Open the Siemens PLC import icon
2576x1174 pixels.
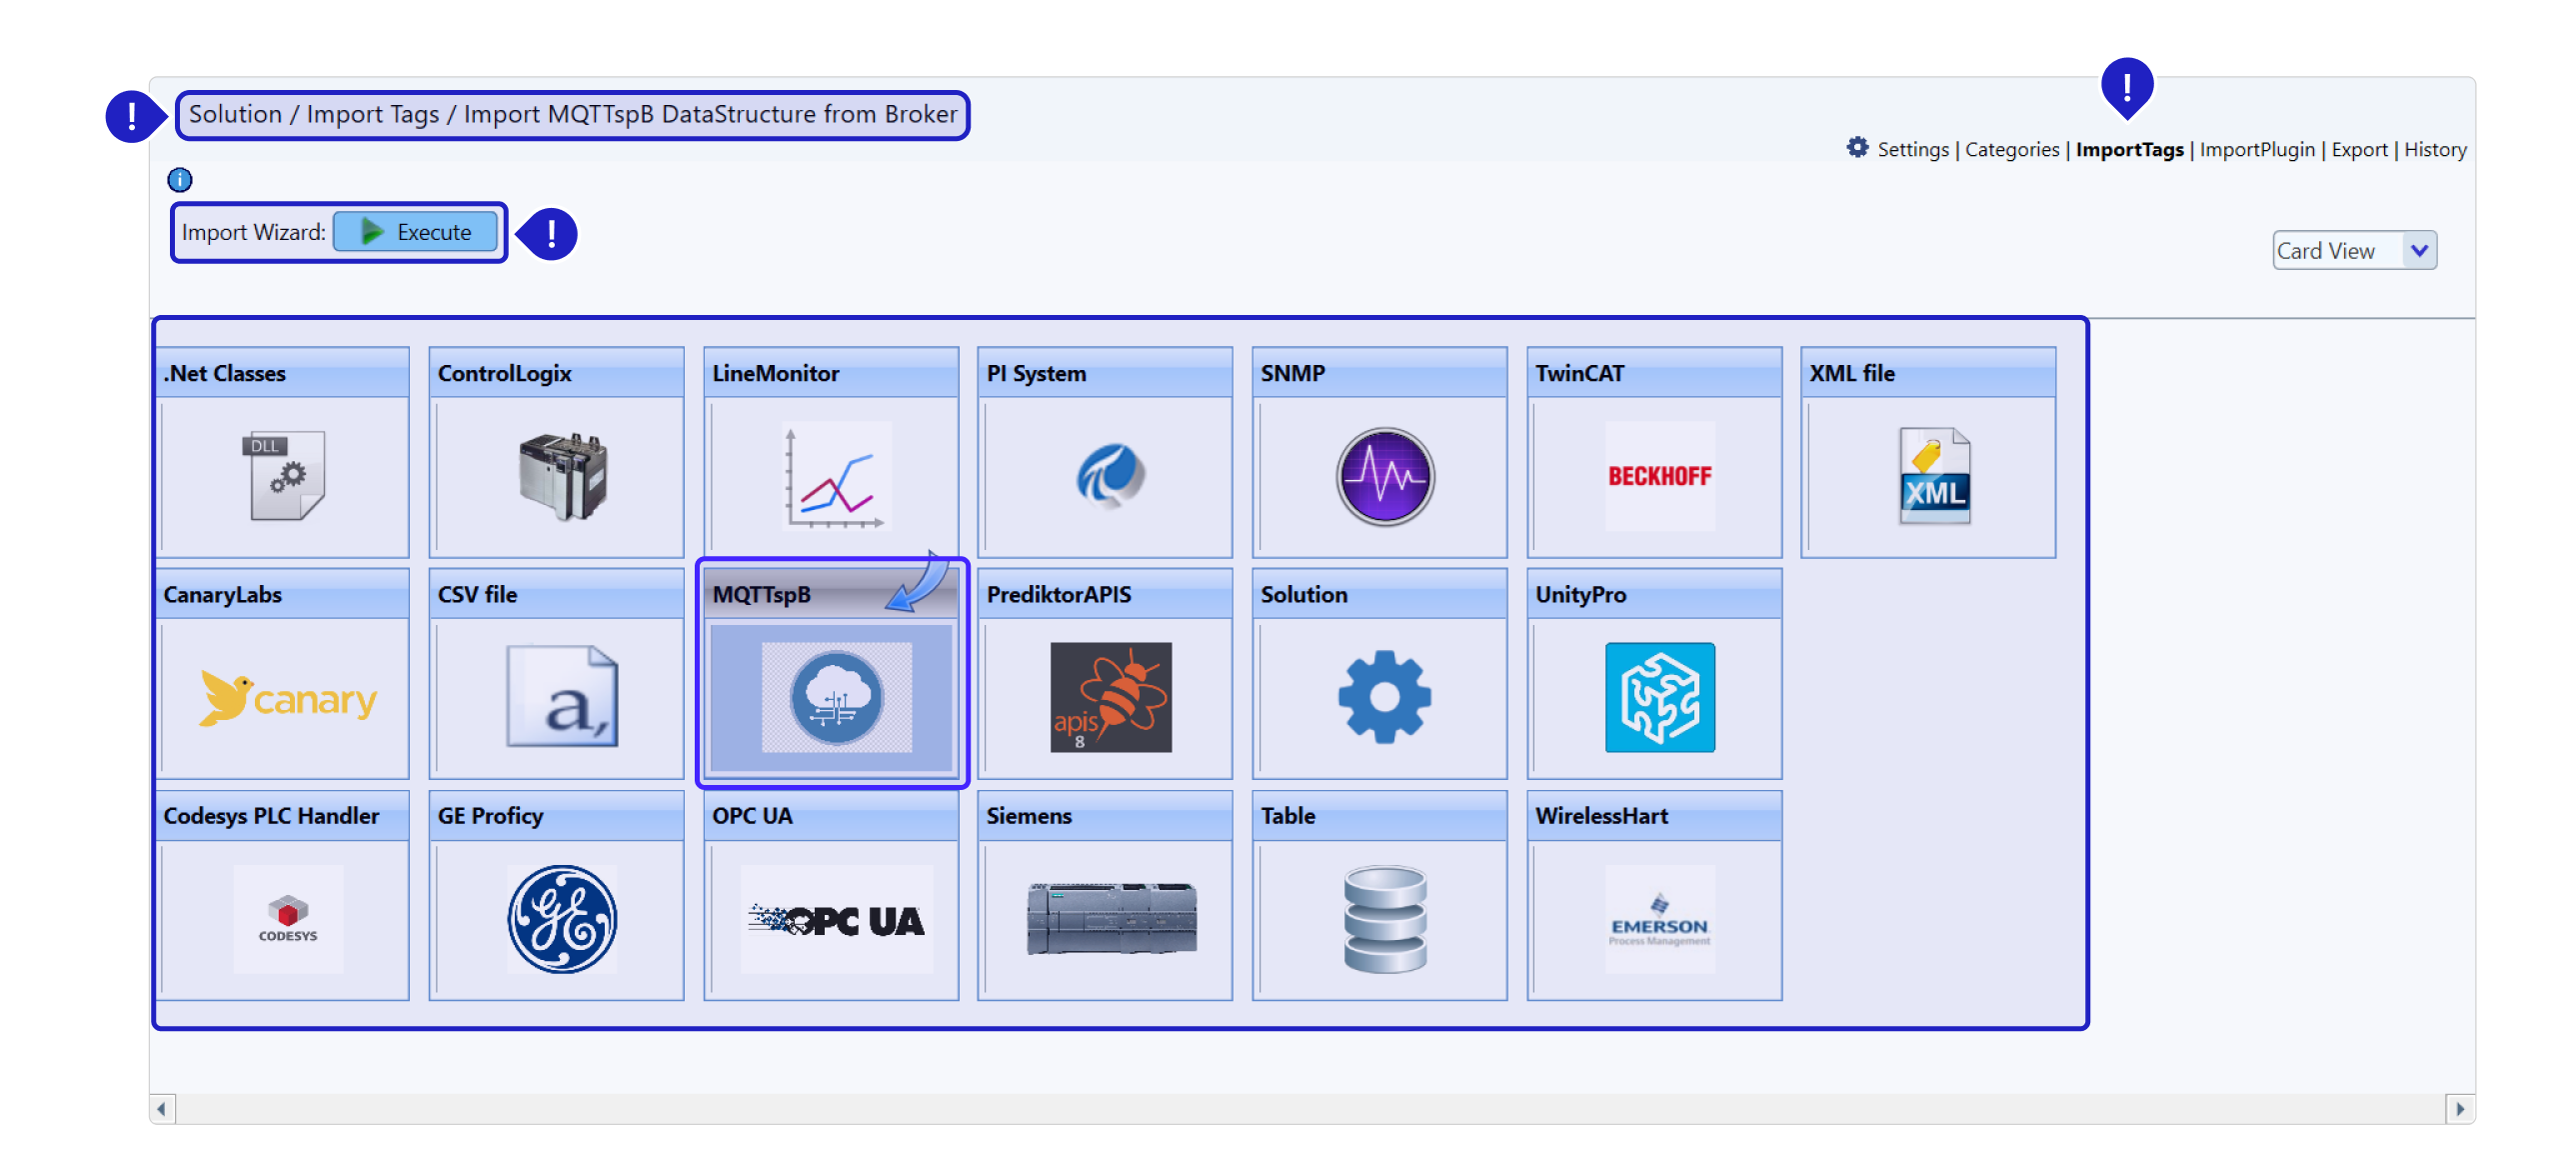(x=1110, y=919)
